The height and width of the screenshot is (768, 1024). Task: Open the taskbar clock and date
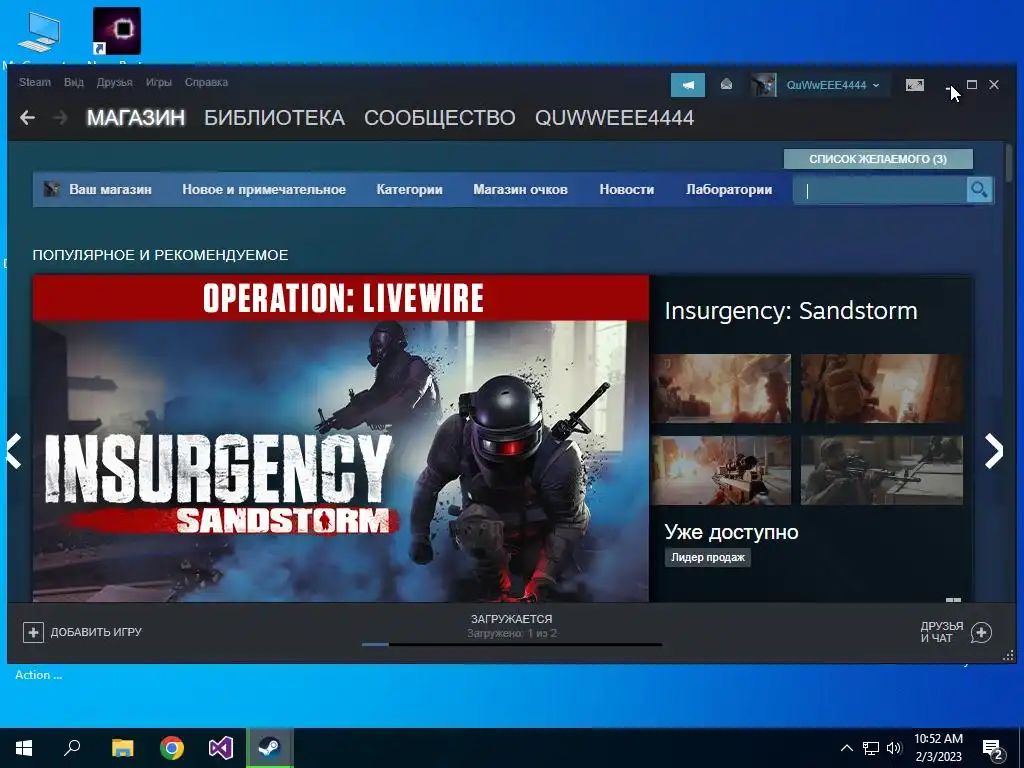tap(938, 748)
